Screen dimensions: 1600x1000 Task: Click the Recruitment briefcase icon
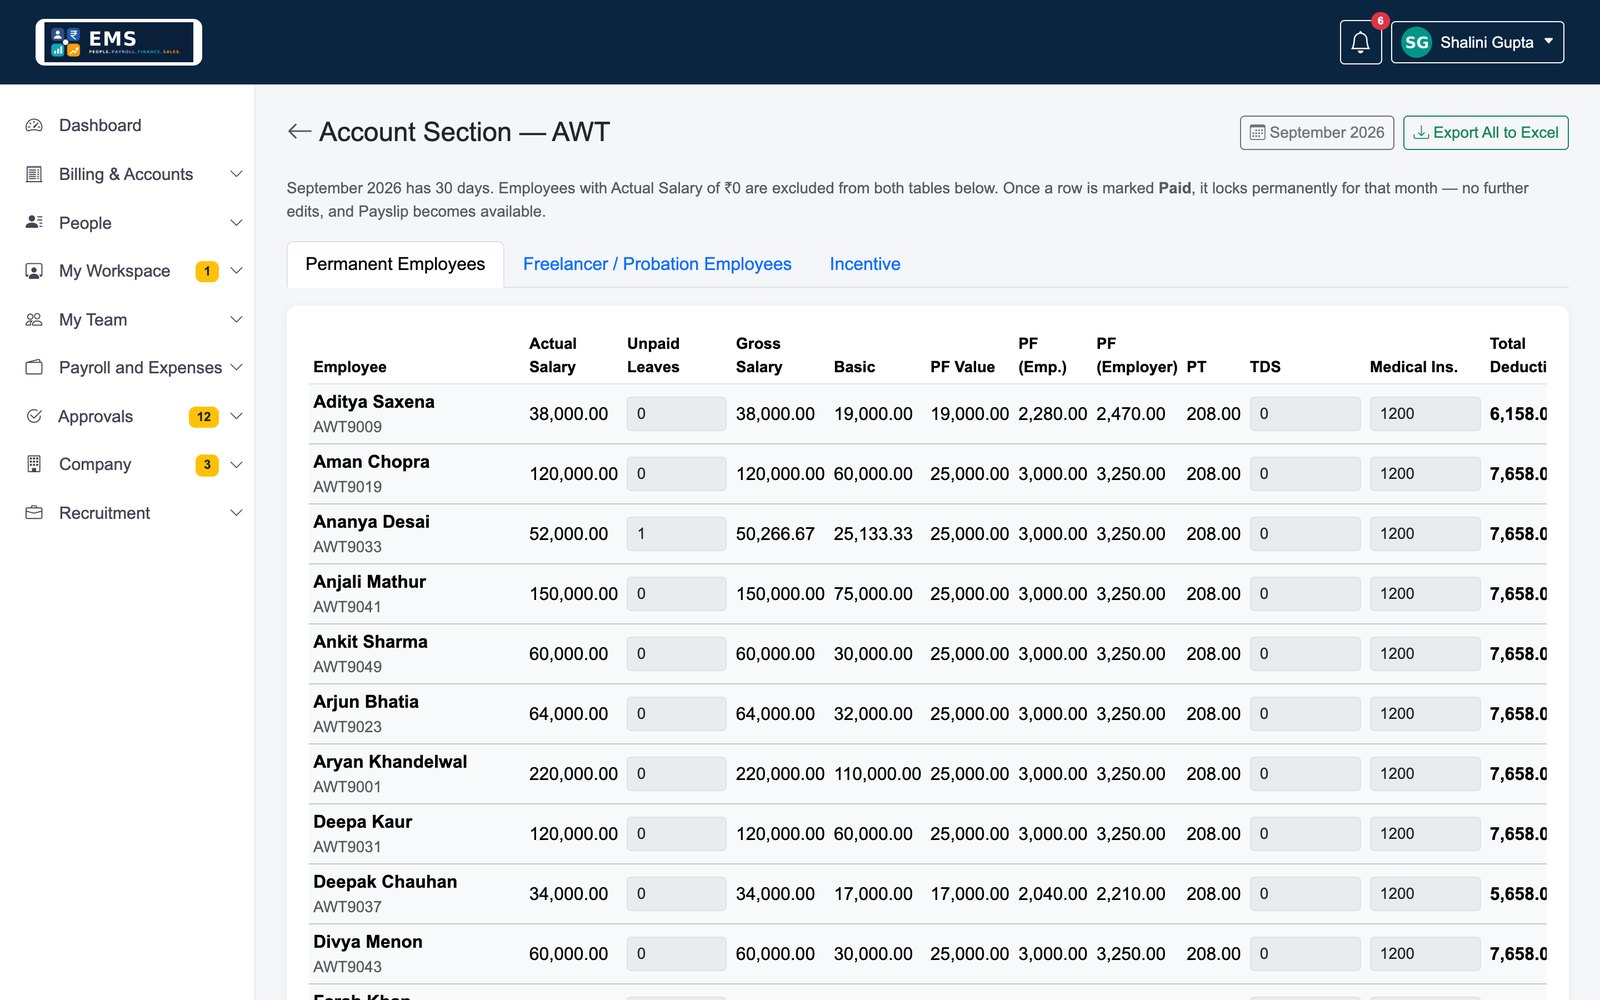point(34,513)
